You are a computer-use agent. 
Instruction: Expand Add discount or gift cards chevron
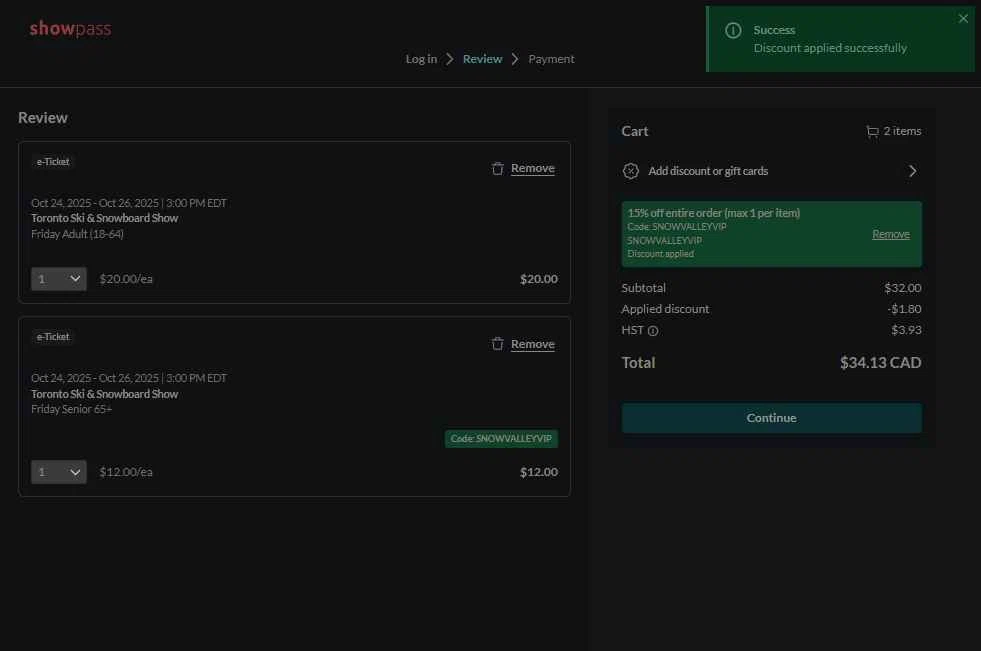point(912,171)
